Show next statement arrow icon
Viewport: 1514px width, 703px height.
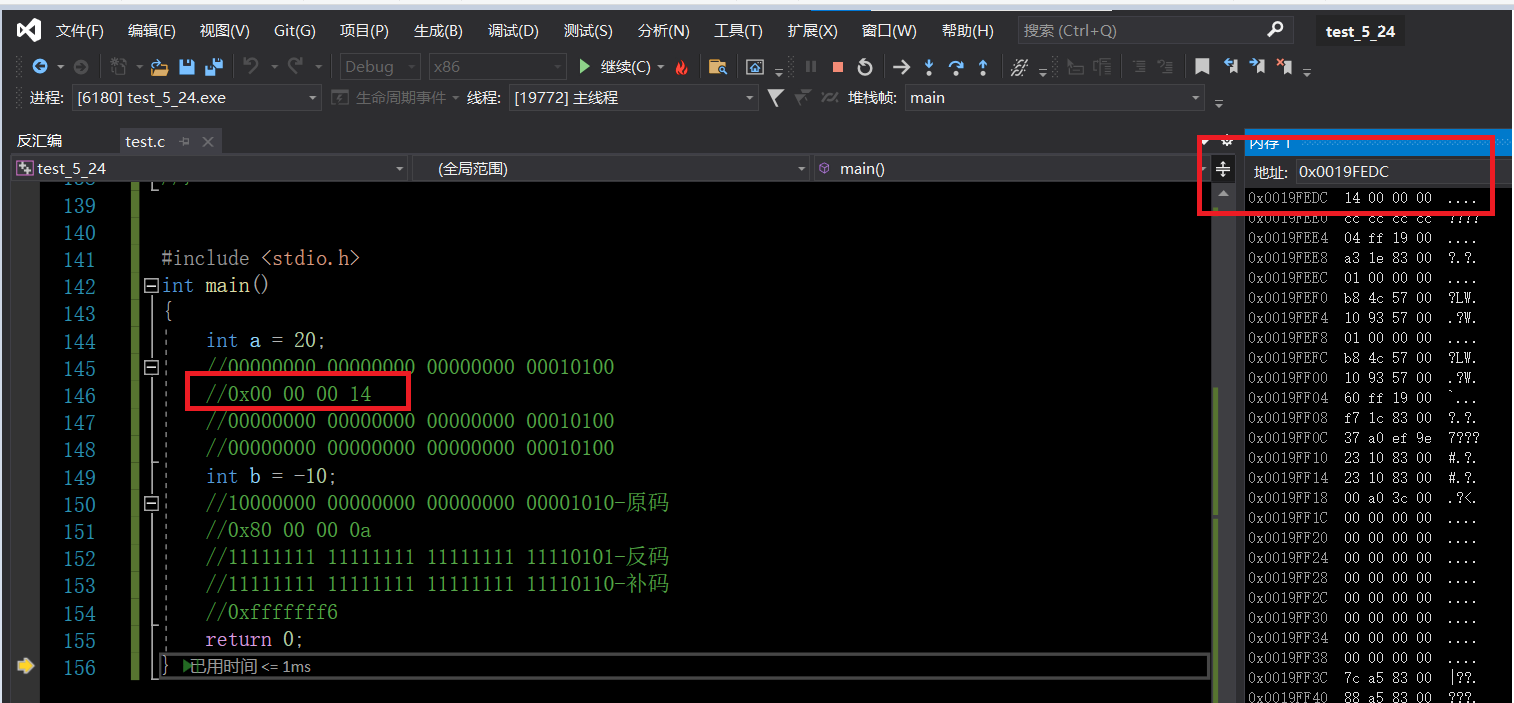pyautogui.click(x=902, y=67)
